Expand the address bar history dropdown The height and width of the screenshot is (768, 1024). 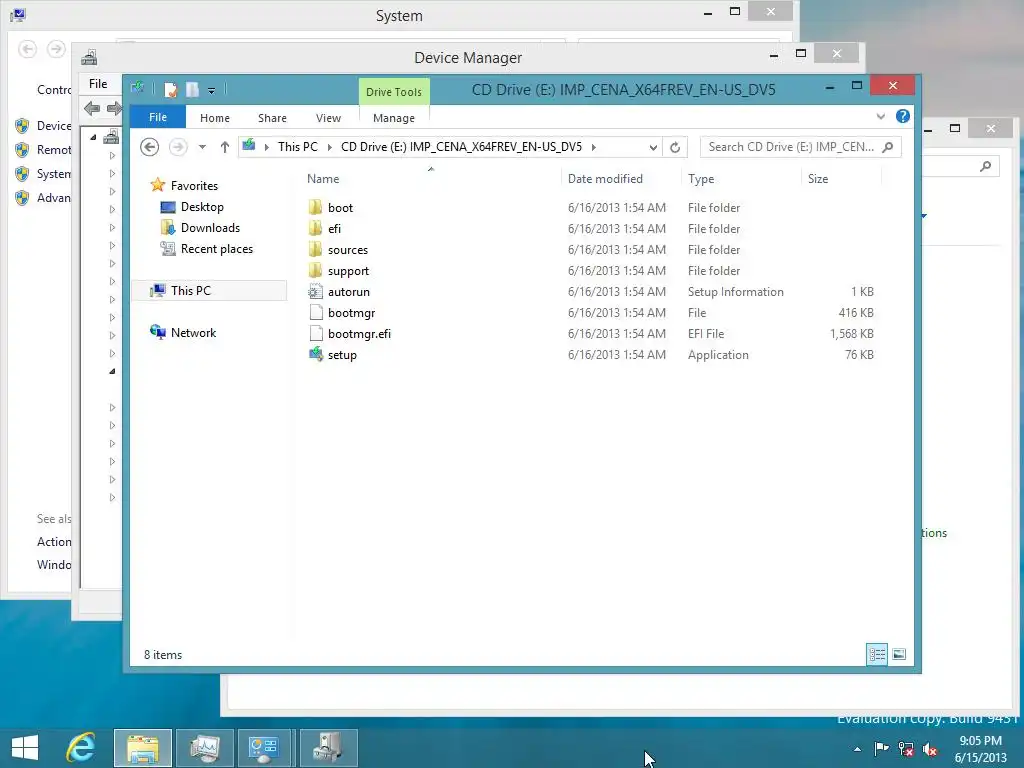click(x=653, y=148)
